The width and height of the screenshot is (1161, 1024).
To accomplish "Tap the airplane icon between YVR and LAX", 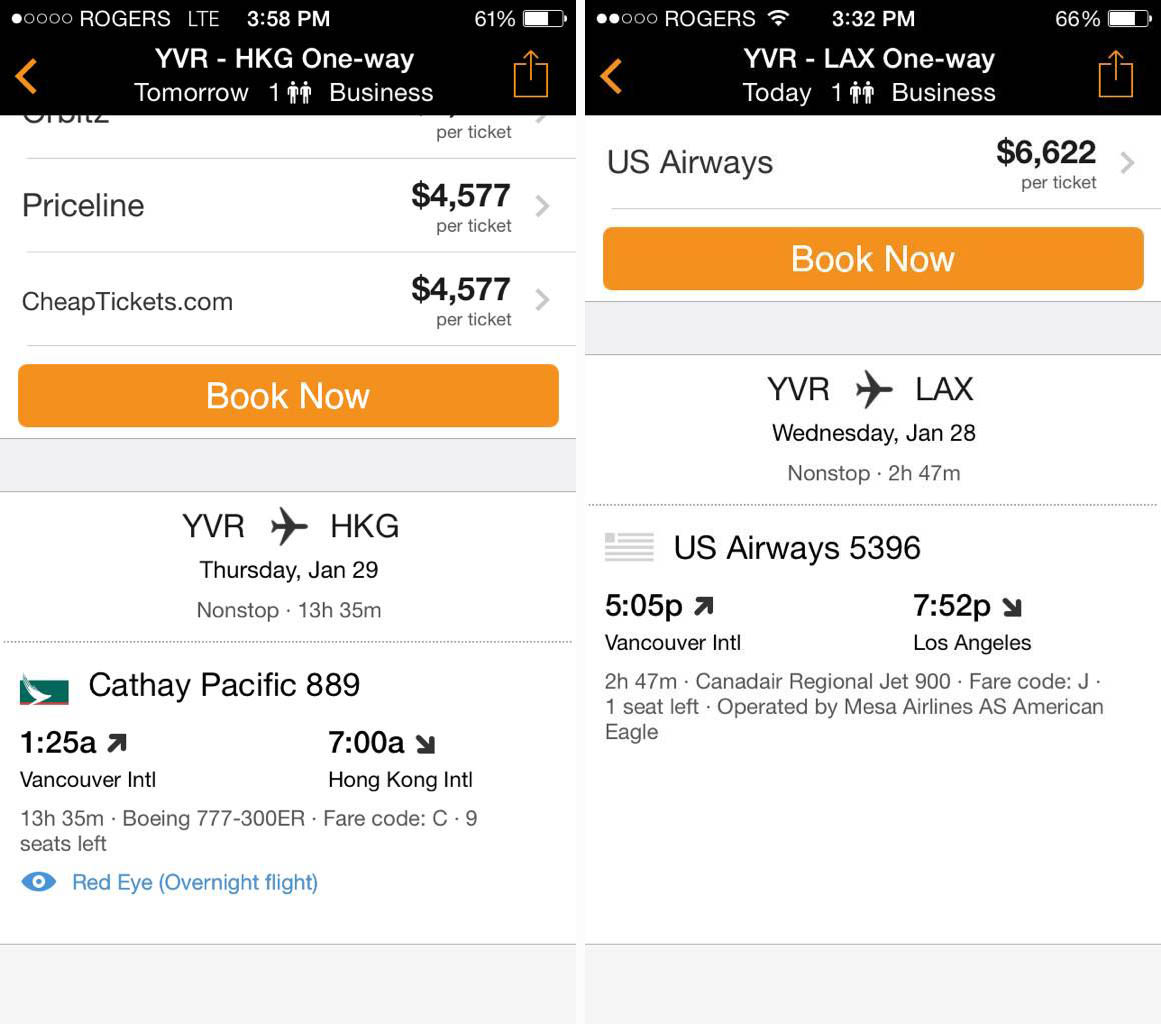I will (x=874, y=389).
